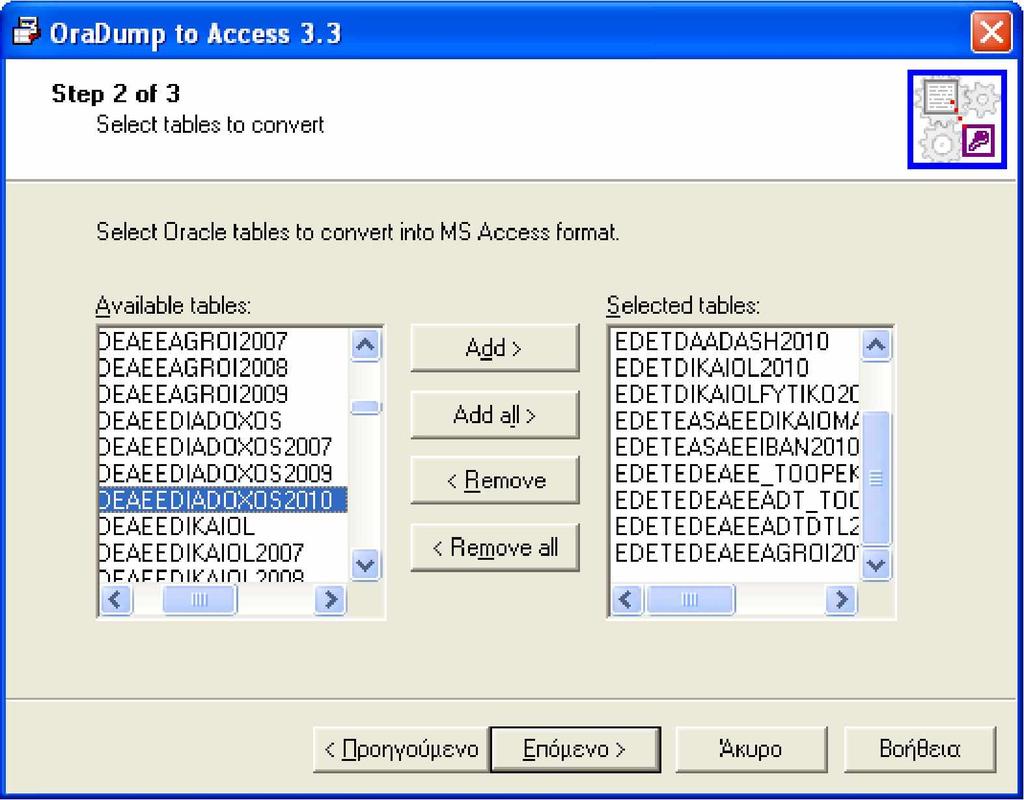
Task: Click the OraDump title bar app icon
Action: pyautogui.click(x=27, y=33)
